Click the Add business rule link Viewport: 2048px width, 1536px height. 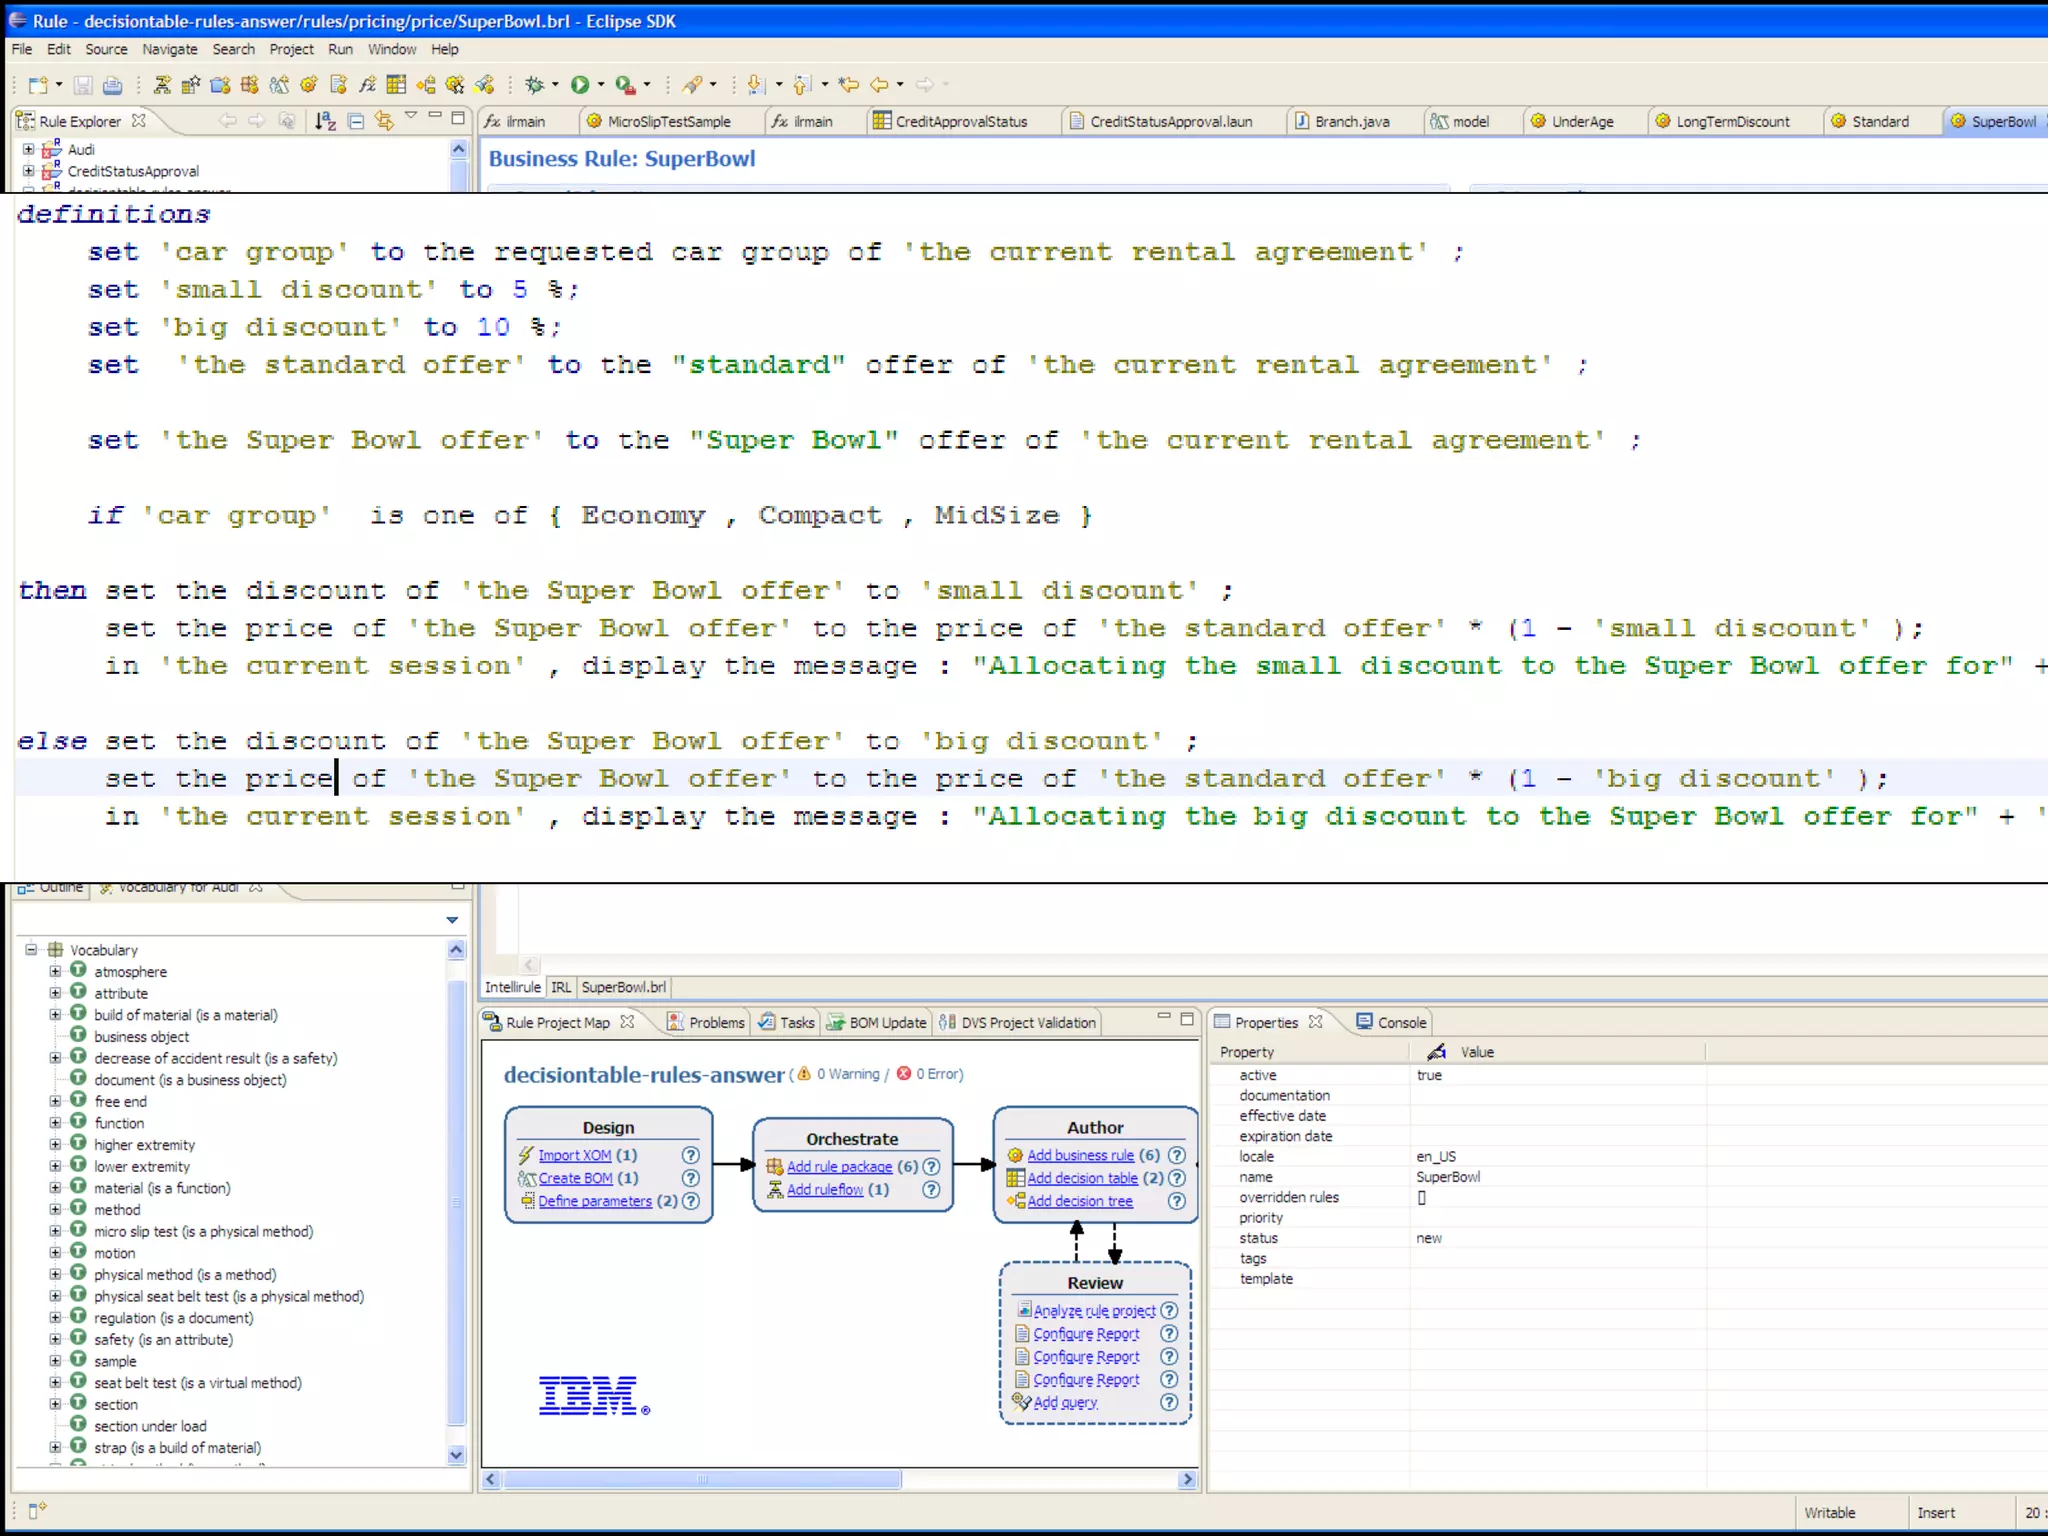click(x=1080, y=1155)
